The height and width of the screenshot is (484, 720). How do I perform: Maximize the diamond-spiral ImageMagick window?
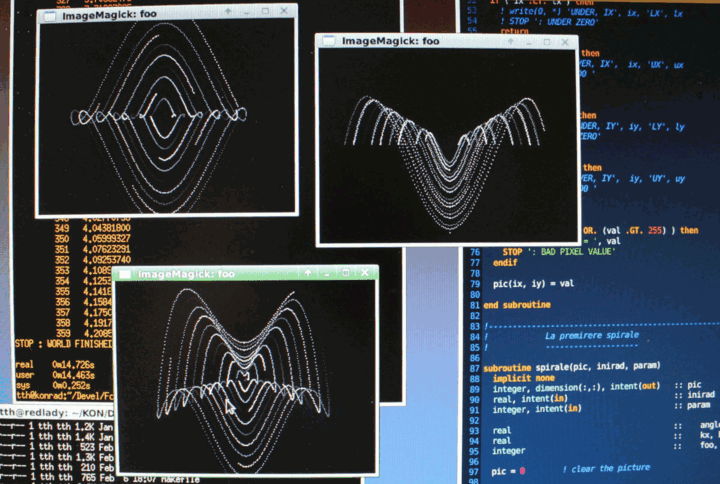tap(265, 11)
